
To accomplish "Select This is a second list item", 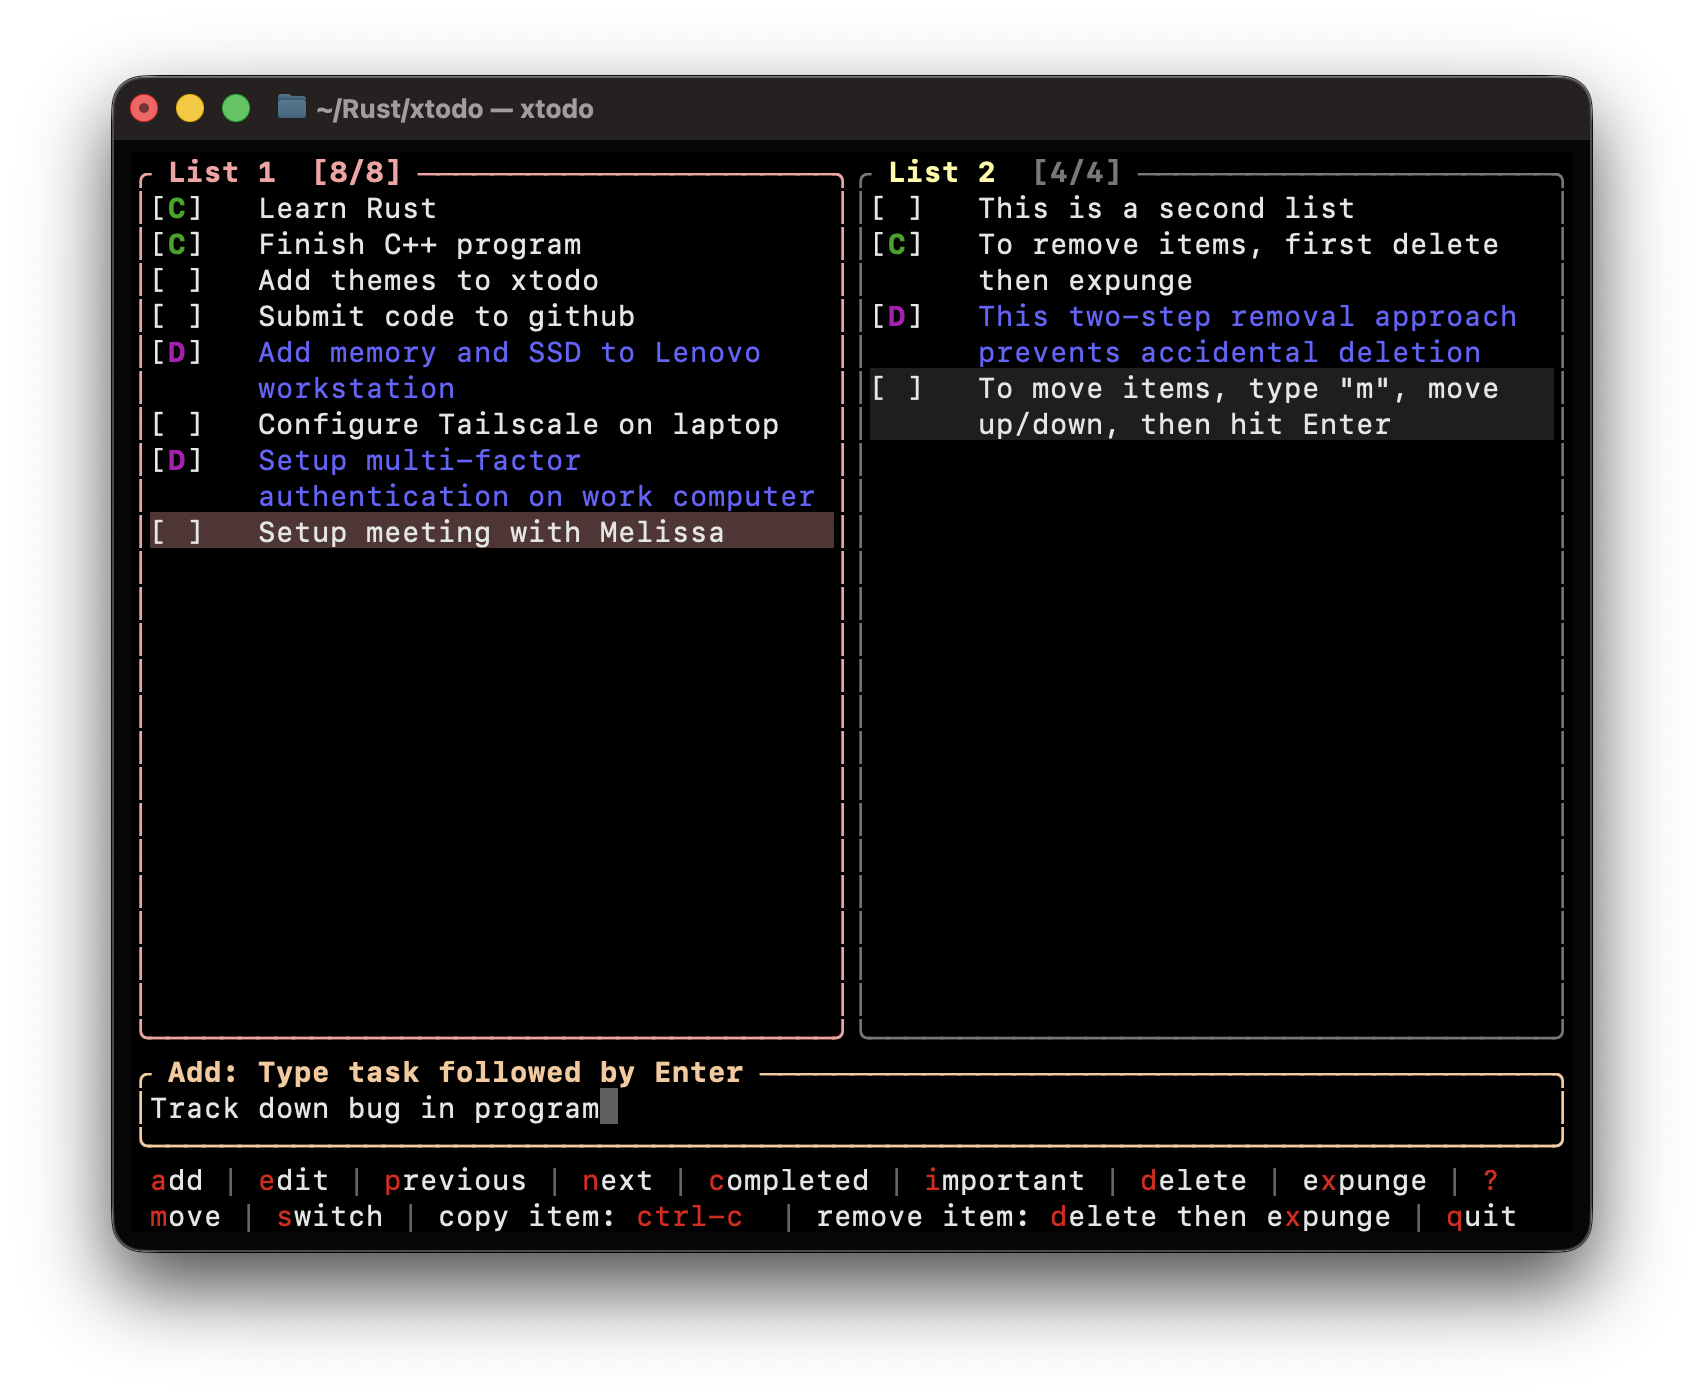I will click(1167, 208).
